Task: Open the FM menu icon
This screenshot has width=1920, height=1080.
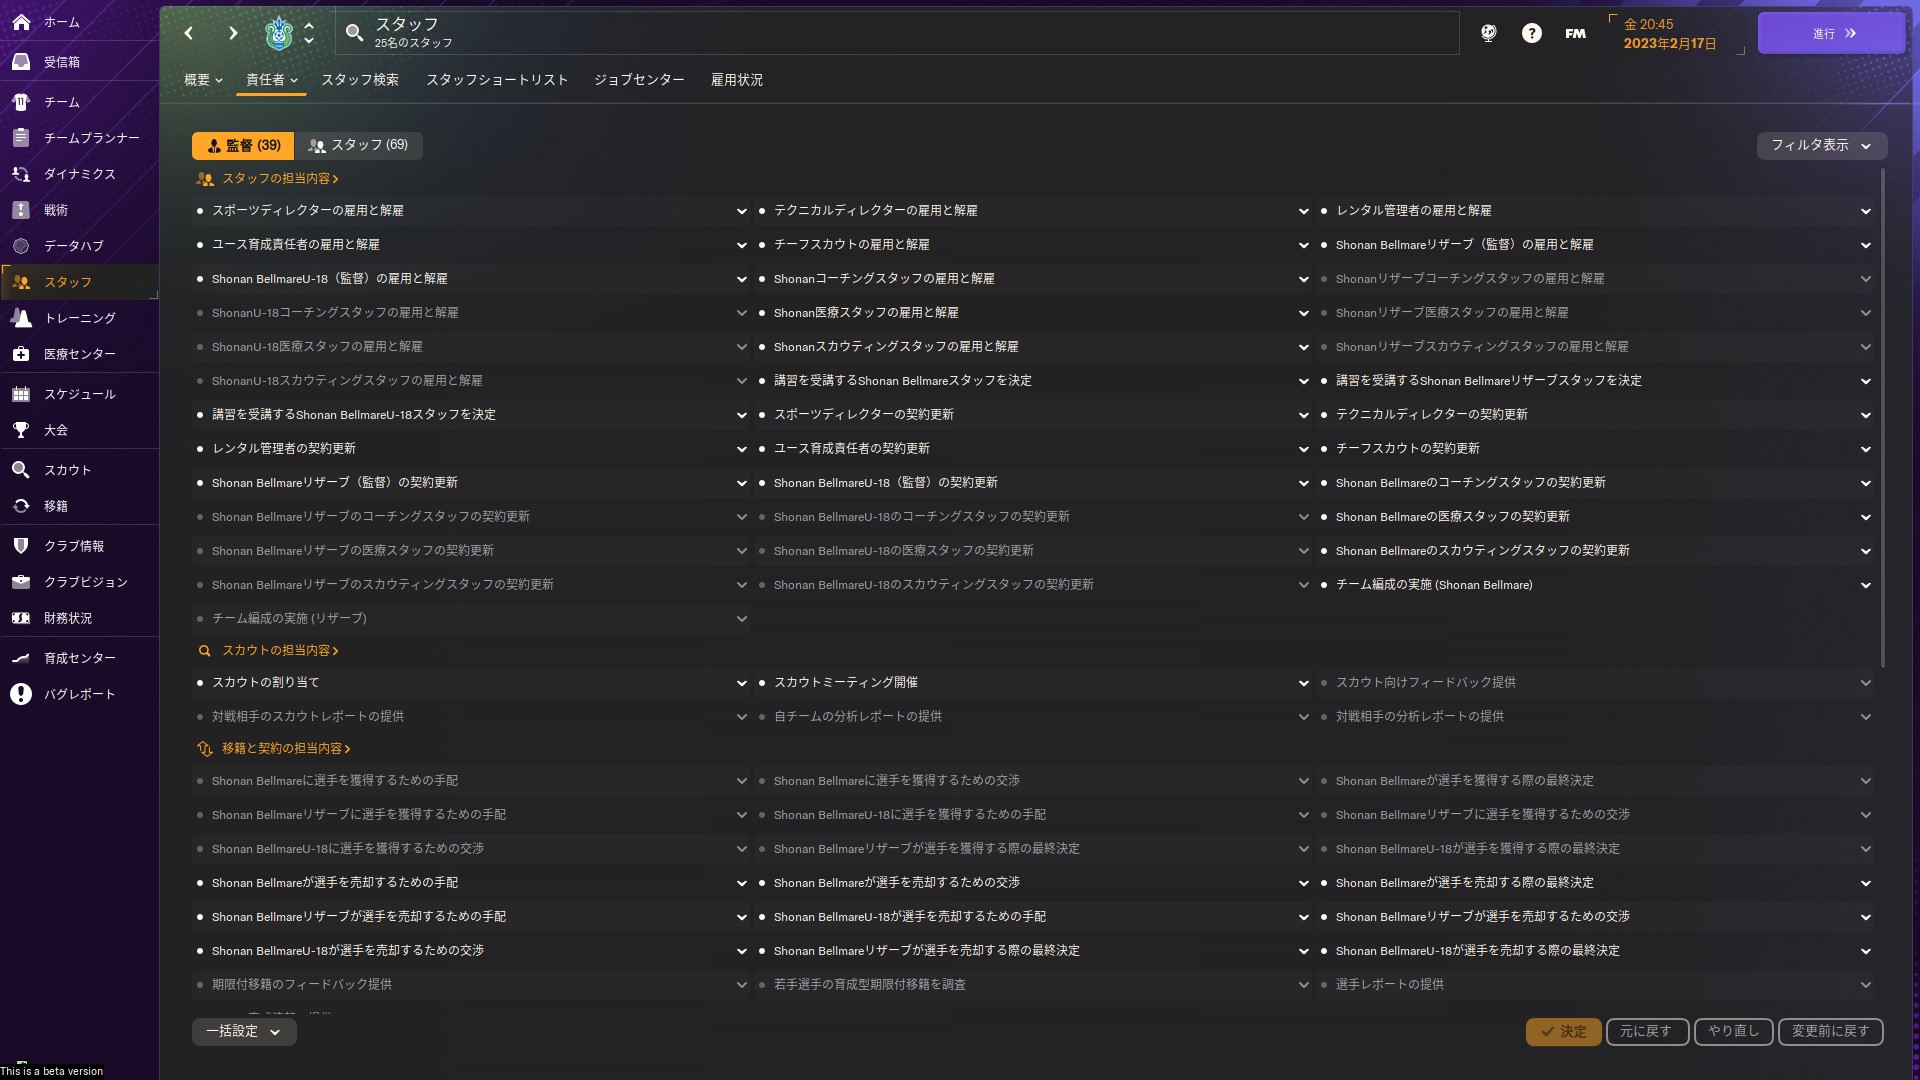Action: tap(1575, 33)
